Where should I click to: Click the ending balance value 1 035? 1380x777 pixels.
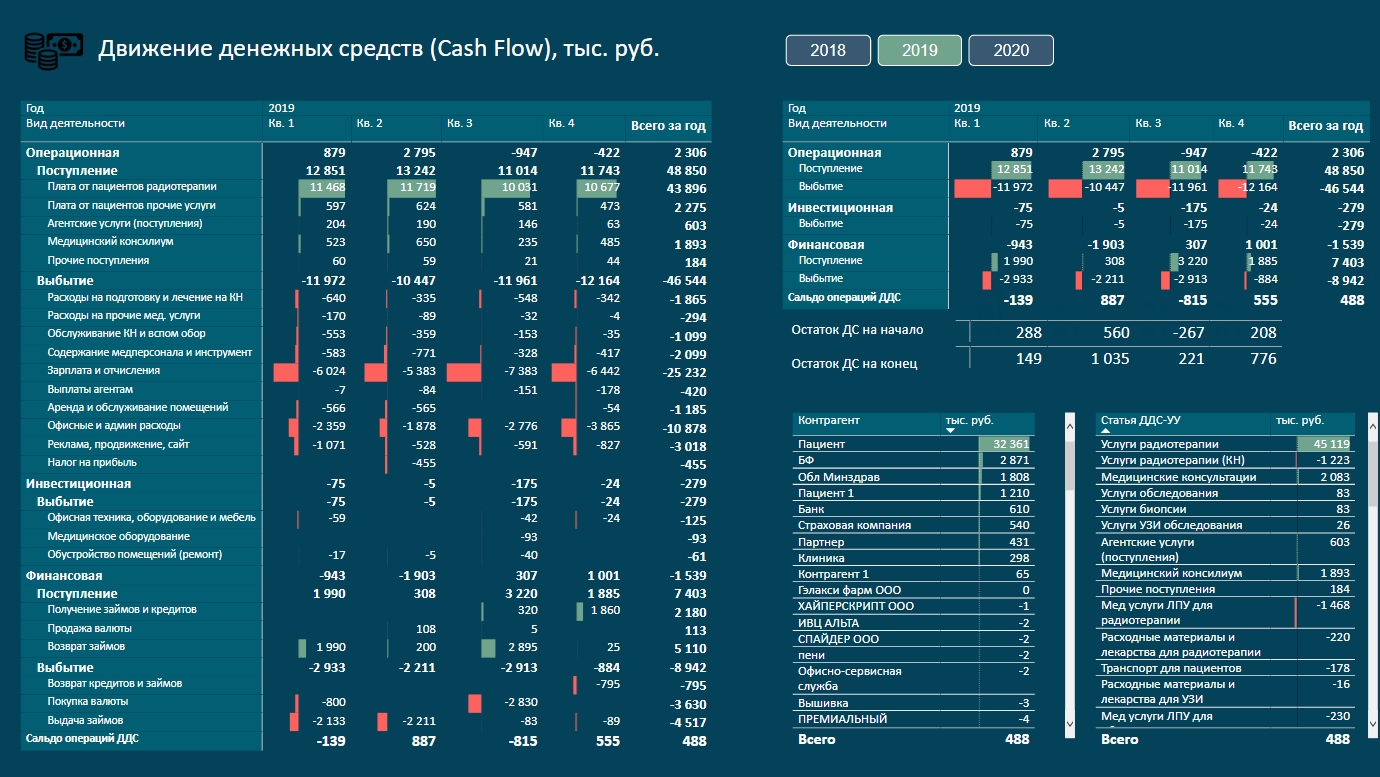(x=1110, y=359)
